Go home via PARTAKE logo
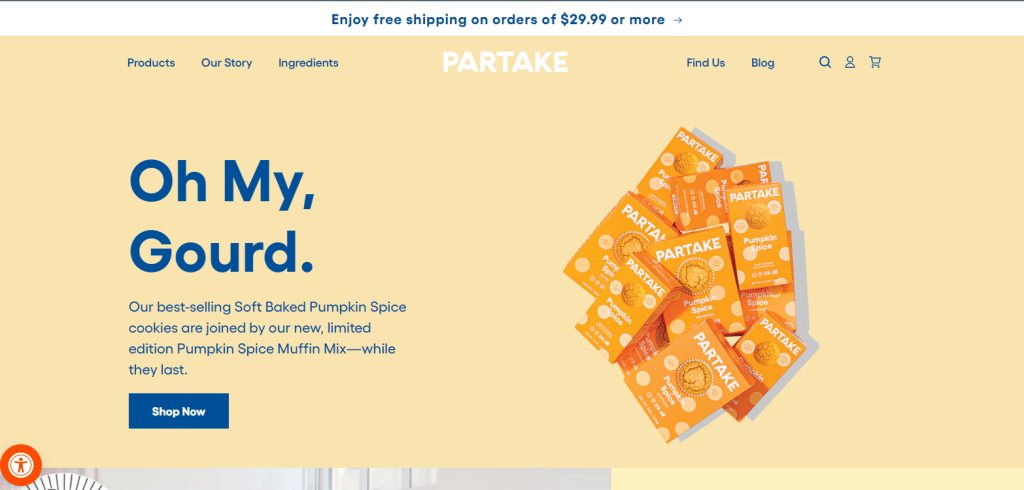The width and height of the screenshot is (1024, 490). 505,62
